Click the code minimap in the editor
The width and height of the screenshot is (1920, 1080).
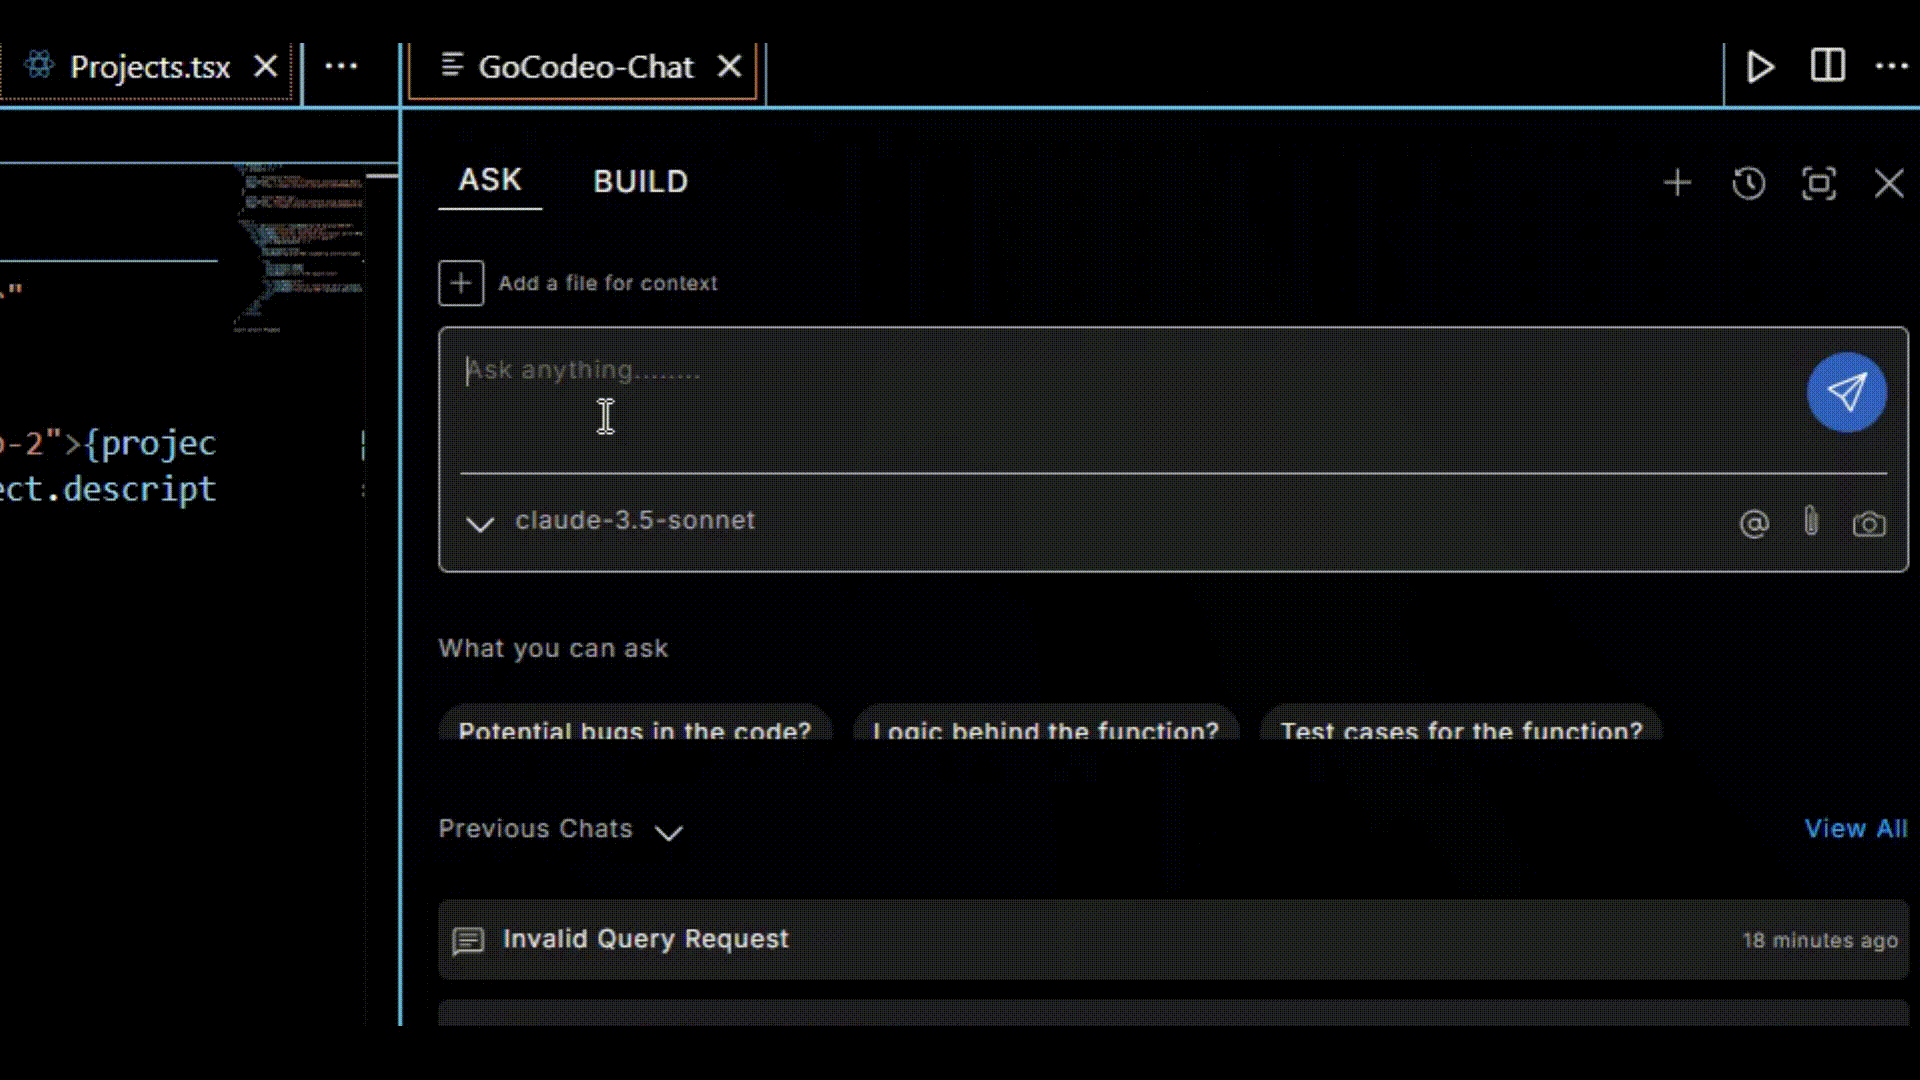point(300,248)
